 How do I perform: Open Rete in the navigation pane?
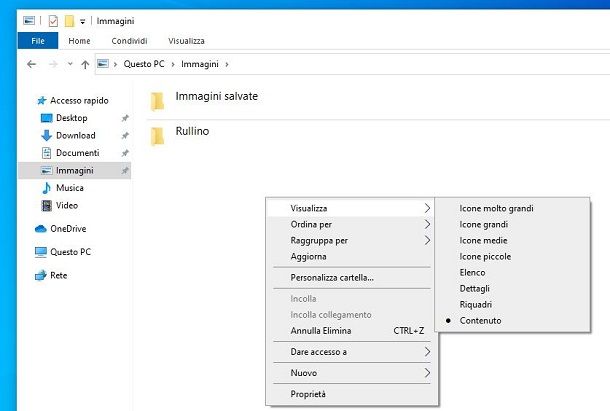(58, 276)
